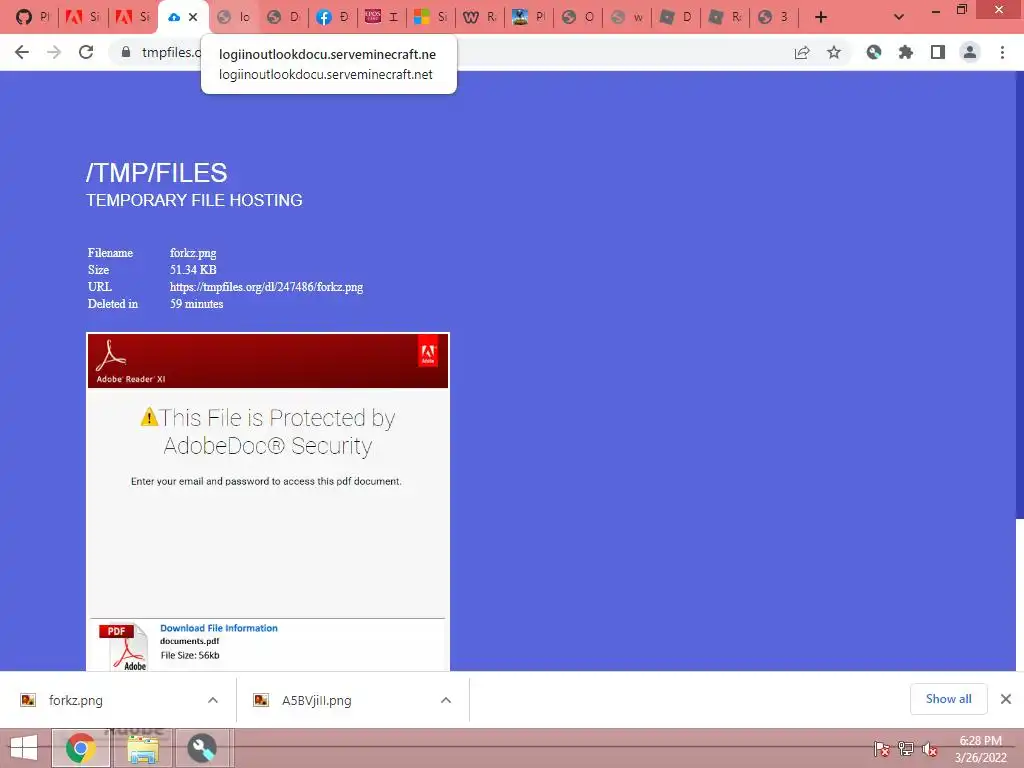Open the Windows Start menu

(x=24, y=748)
